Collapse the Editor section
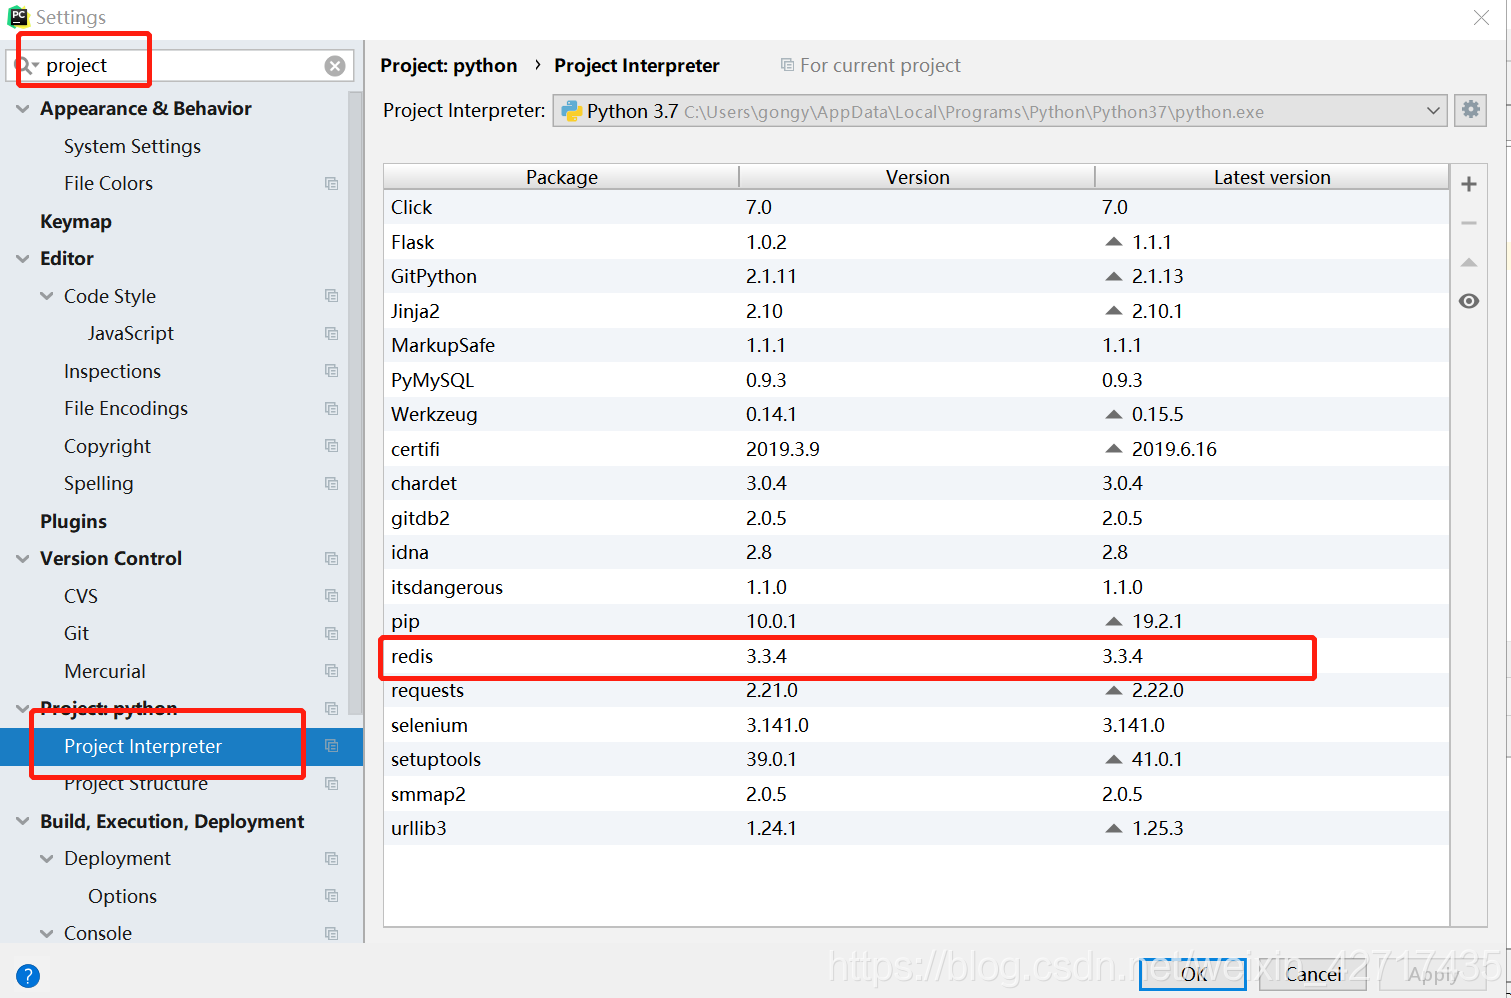 point(23,258)
